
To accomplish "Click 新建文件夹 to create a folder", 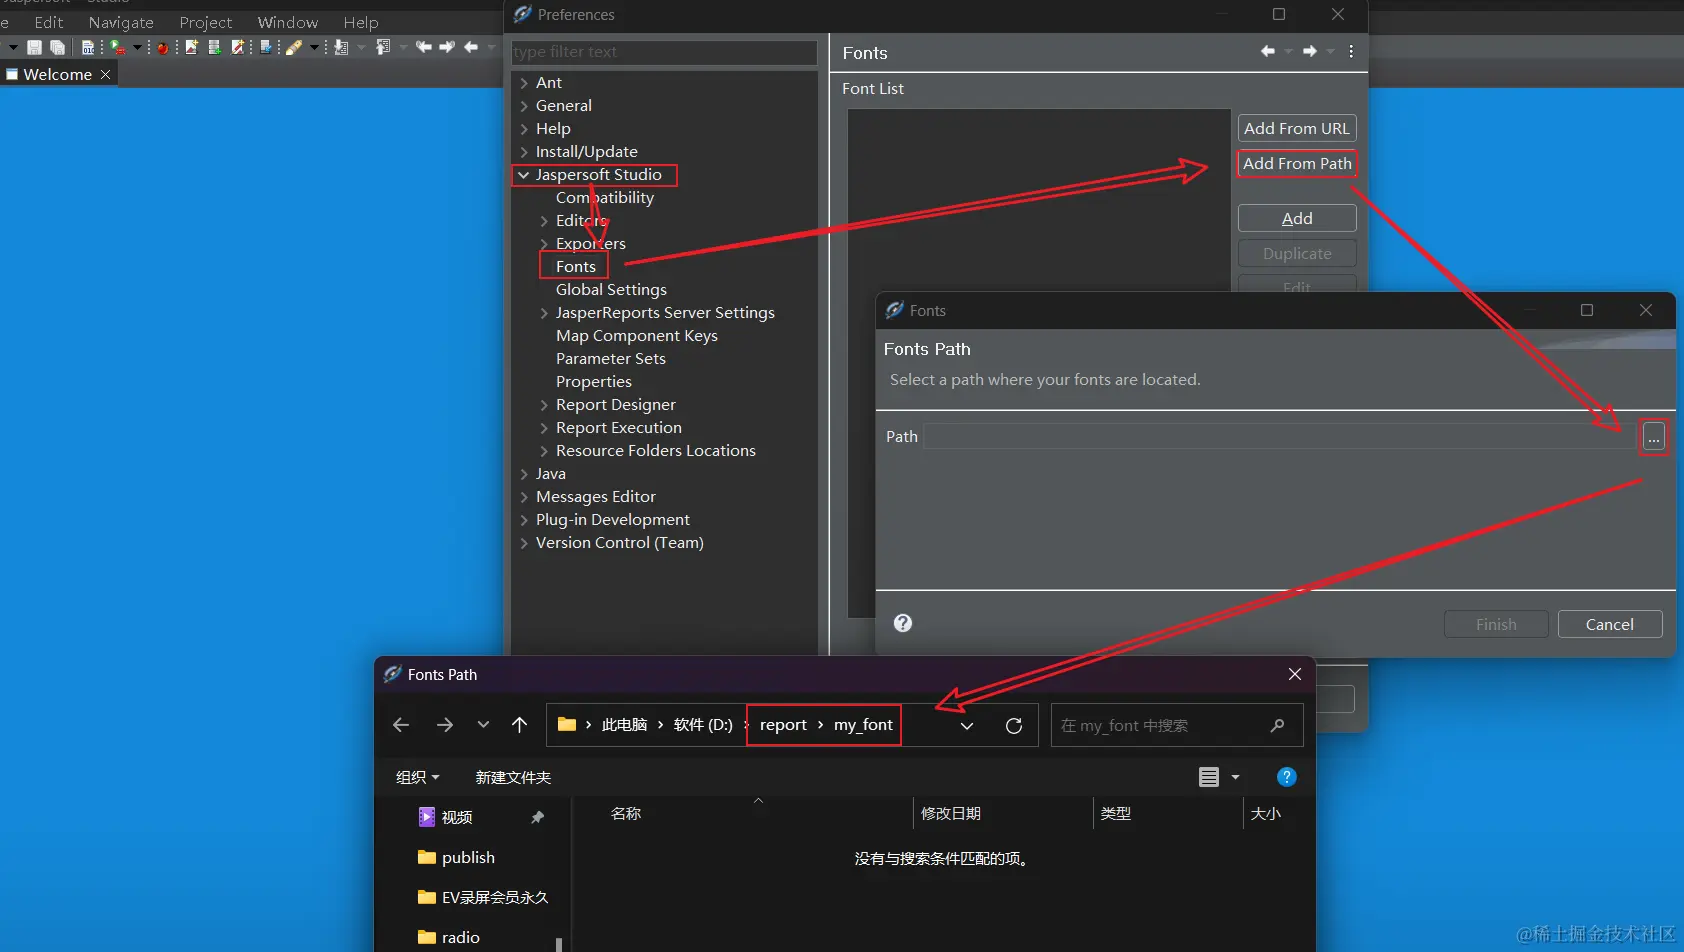I will 513,777.
